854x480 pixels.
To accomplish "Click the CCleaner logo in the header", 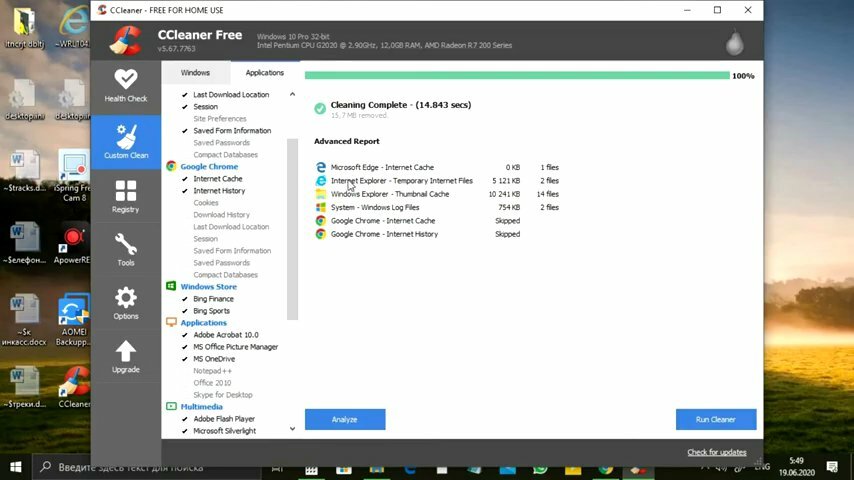I will pos(126,41).
